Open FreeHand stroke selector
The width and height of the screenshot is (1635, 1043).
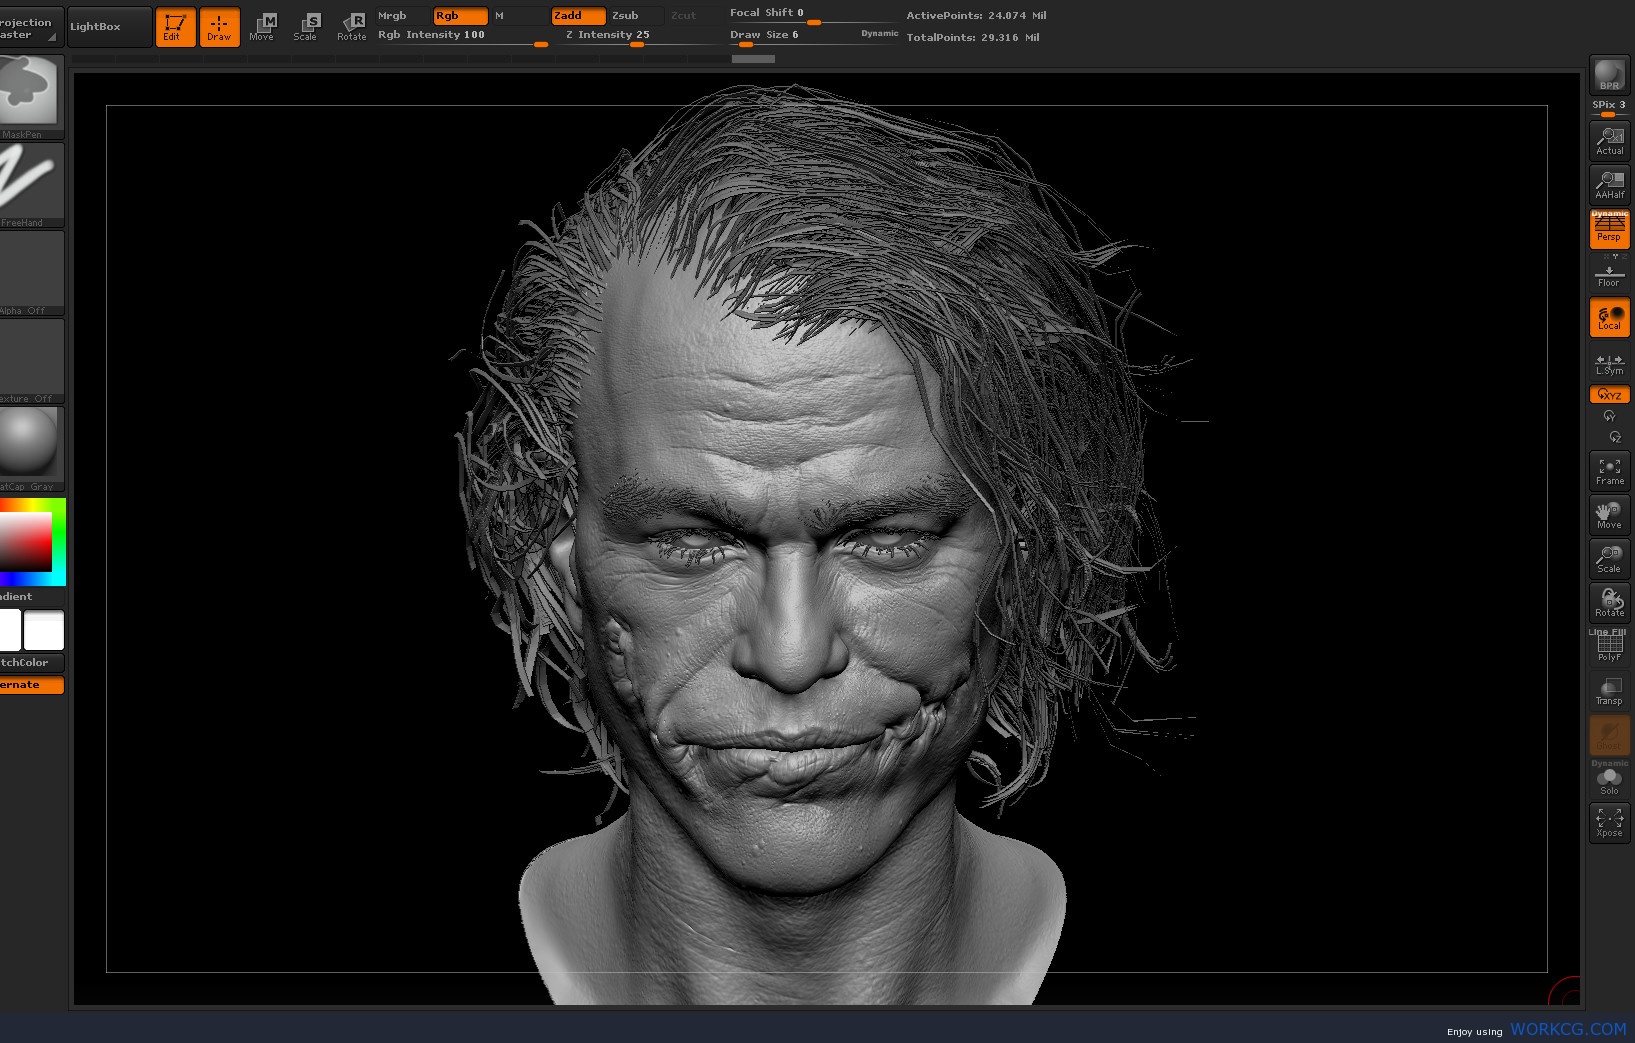(31, 185)
